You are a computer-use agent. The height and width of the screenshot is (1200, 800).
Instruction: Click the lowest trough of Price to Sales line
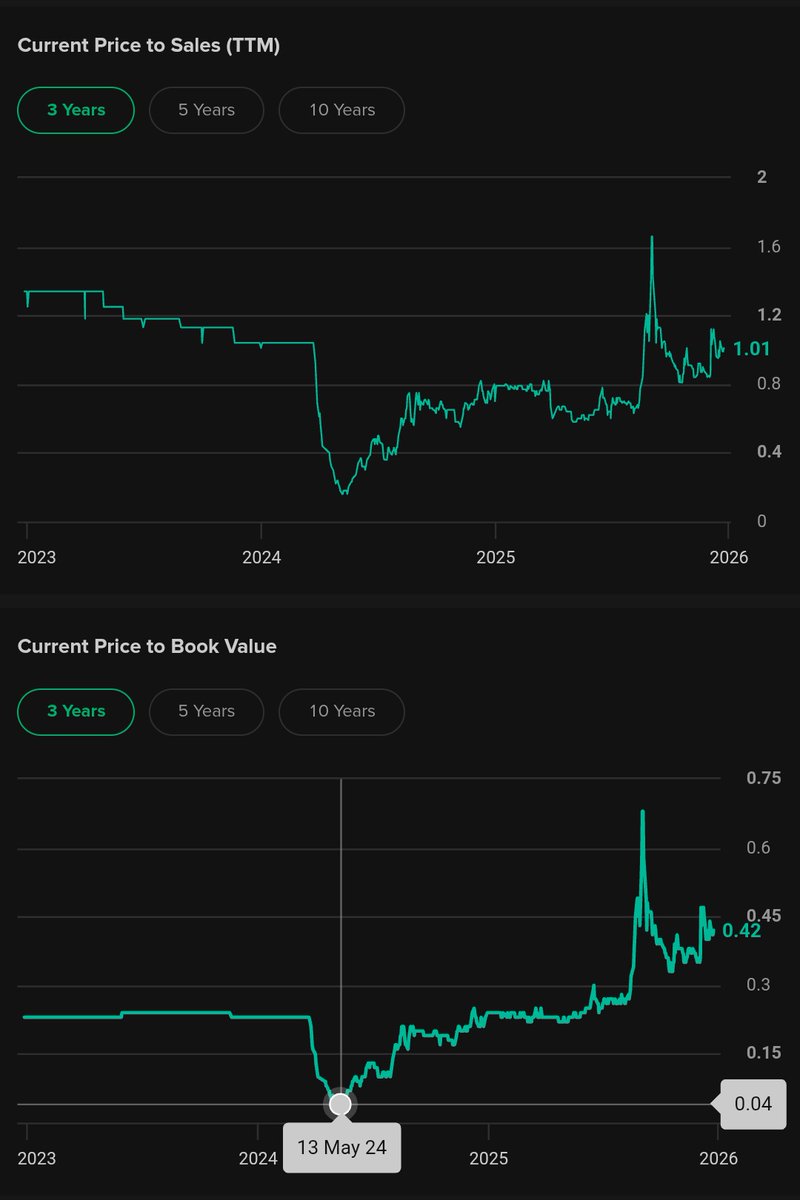(x=344, y=493)
